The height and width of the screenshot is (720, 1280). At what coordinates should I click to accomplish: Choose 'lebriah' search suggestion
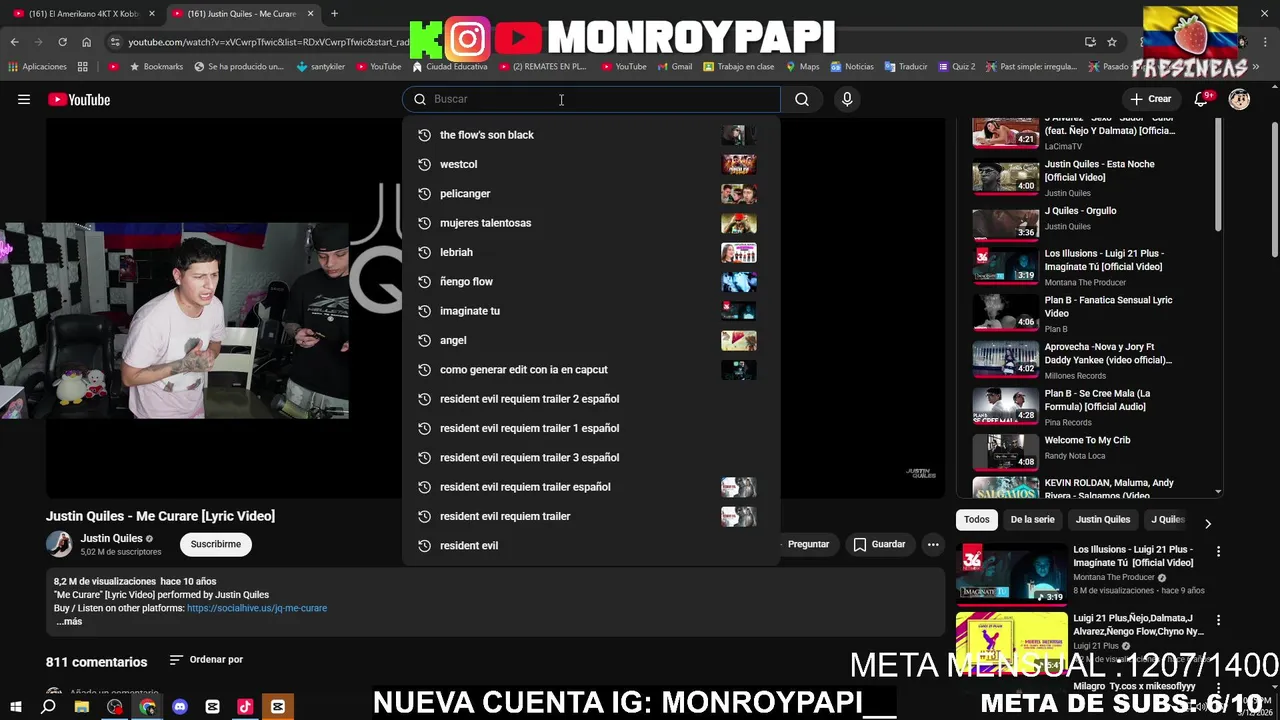click(x=590, y=252)
